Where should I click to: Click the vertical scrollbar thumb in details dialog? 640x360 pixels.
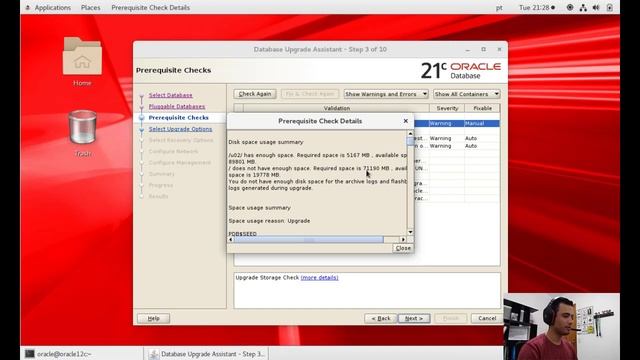tap(410, 141)
